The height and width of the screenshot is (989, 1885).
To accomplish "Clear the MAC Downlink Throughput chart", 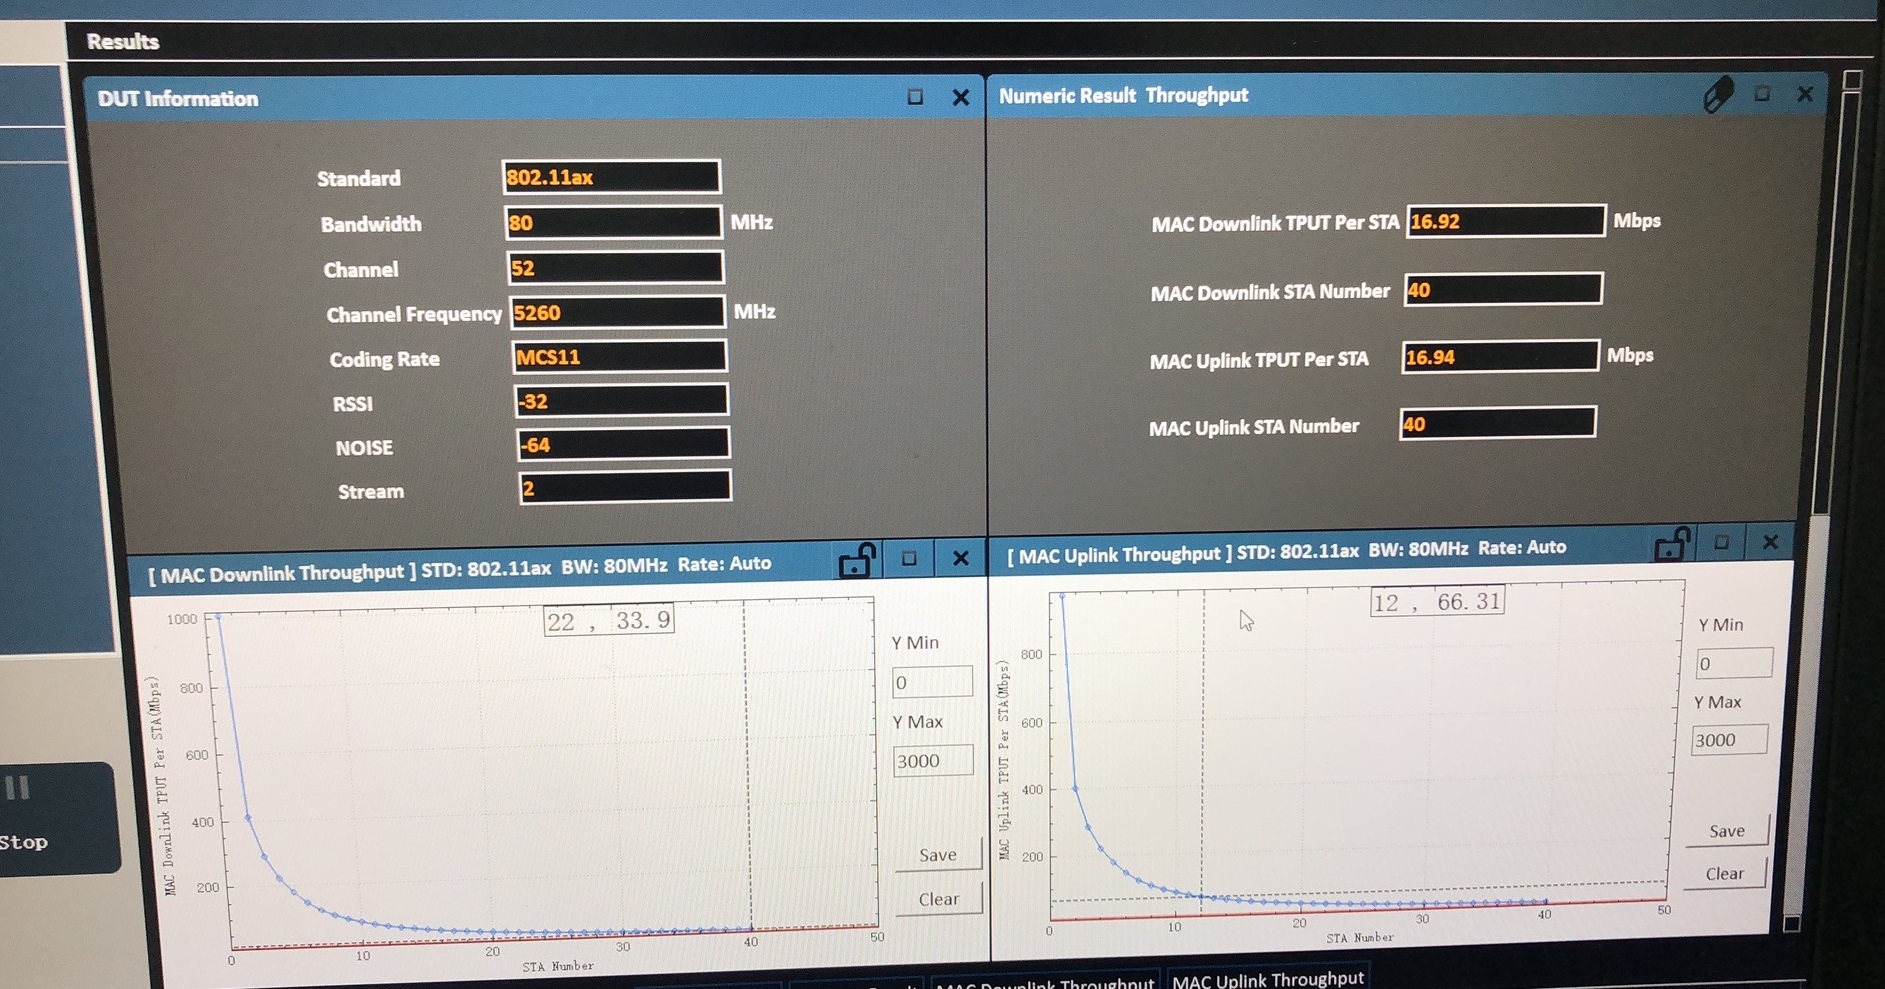I will (x=938, y=899).
